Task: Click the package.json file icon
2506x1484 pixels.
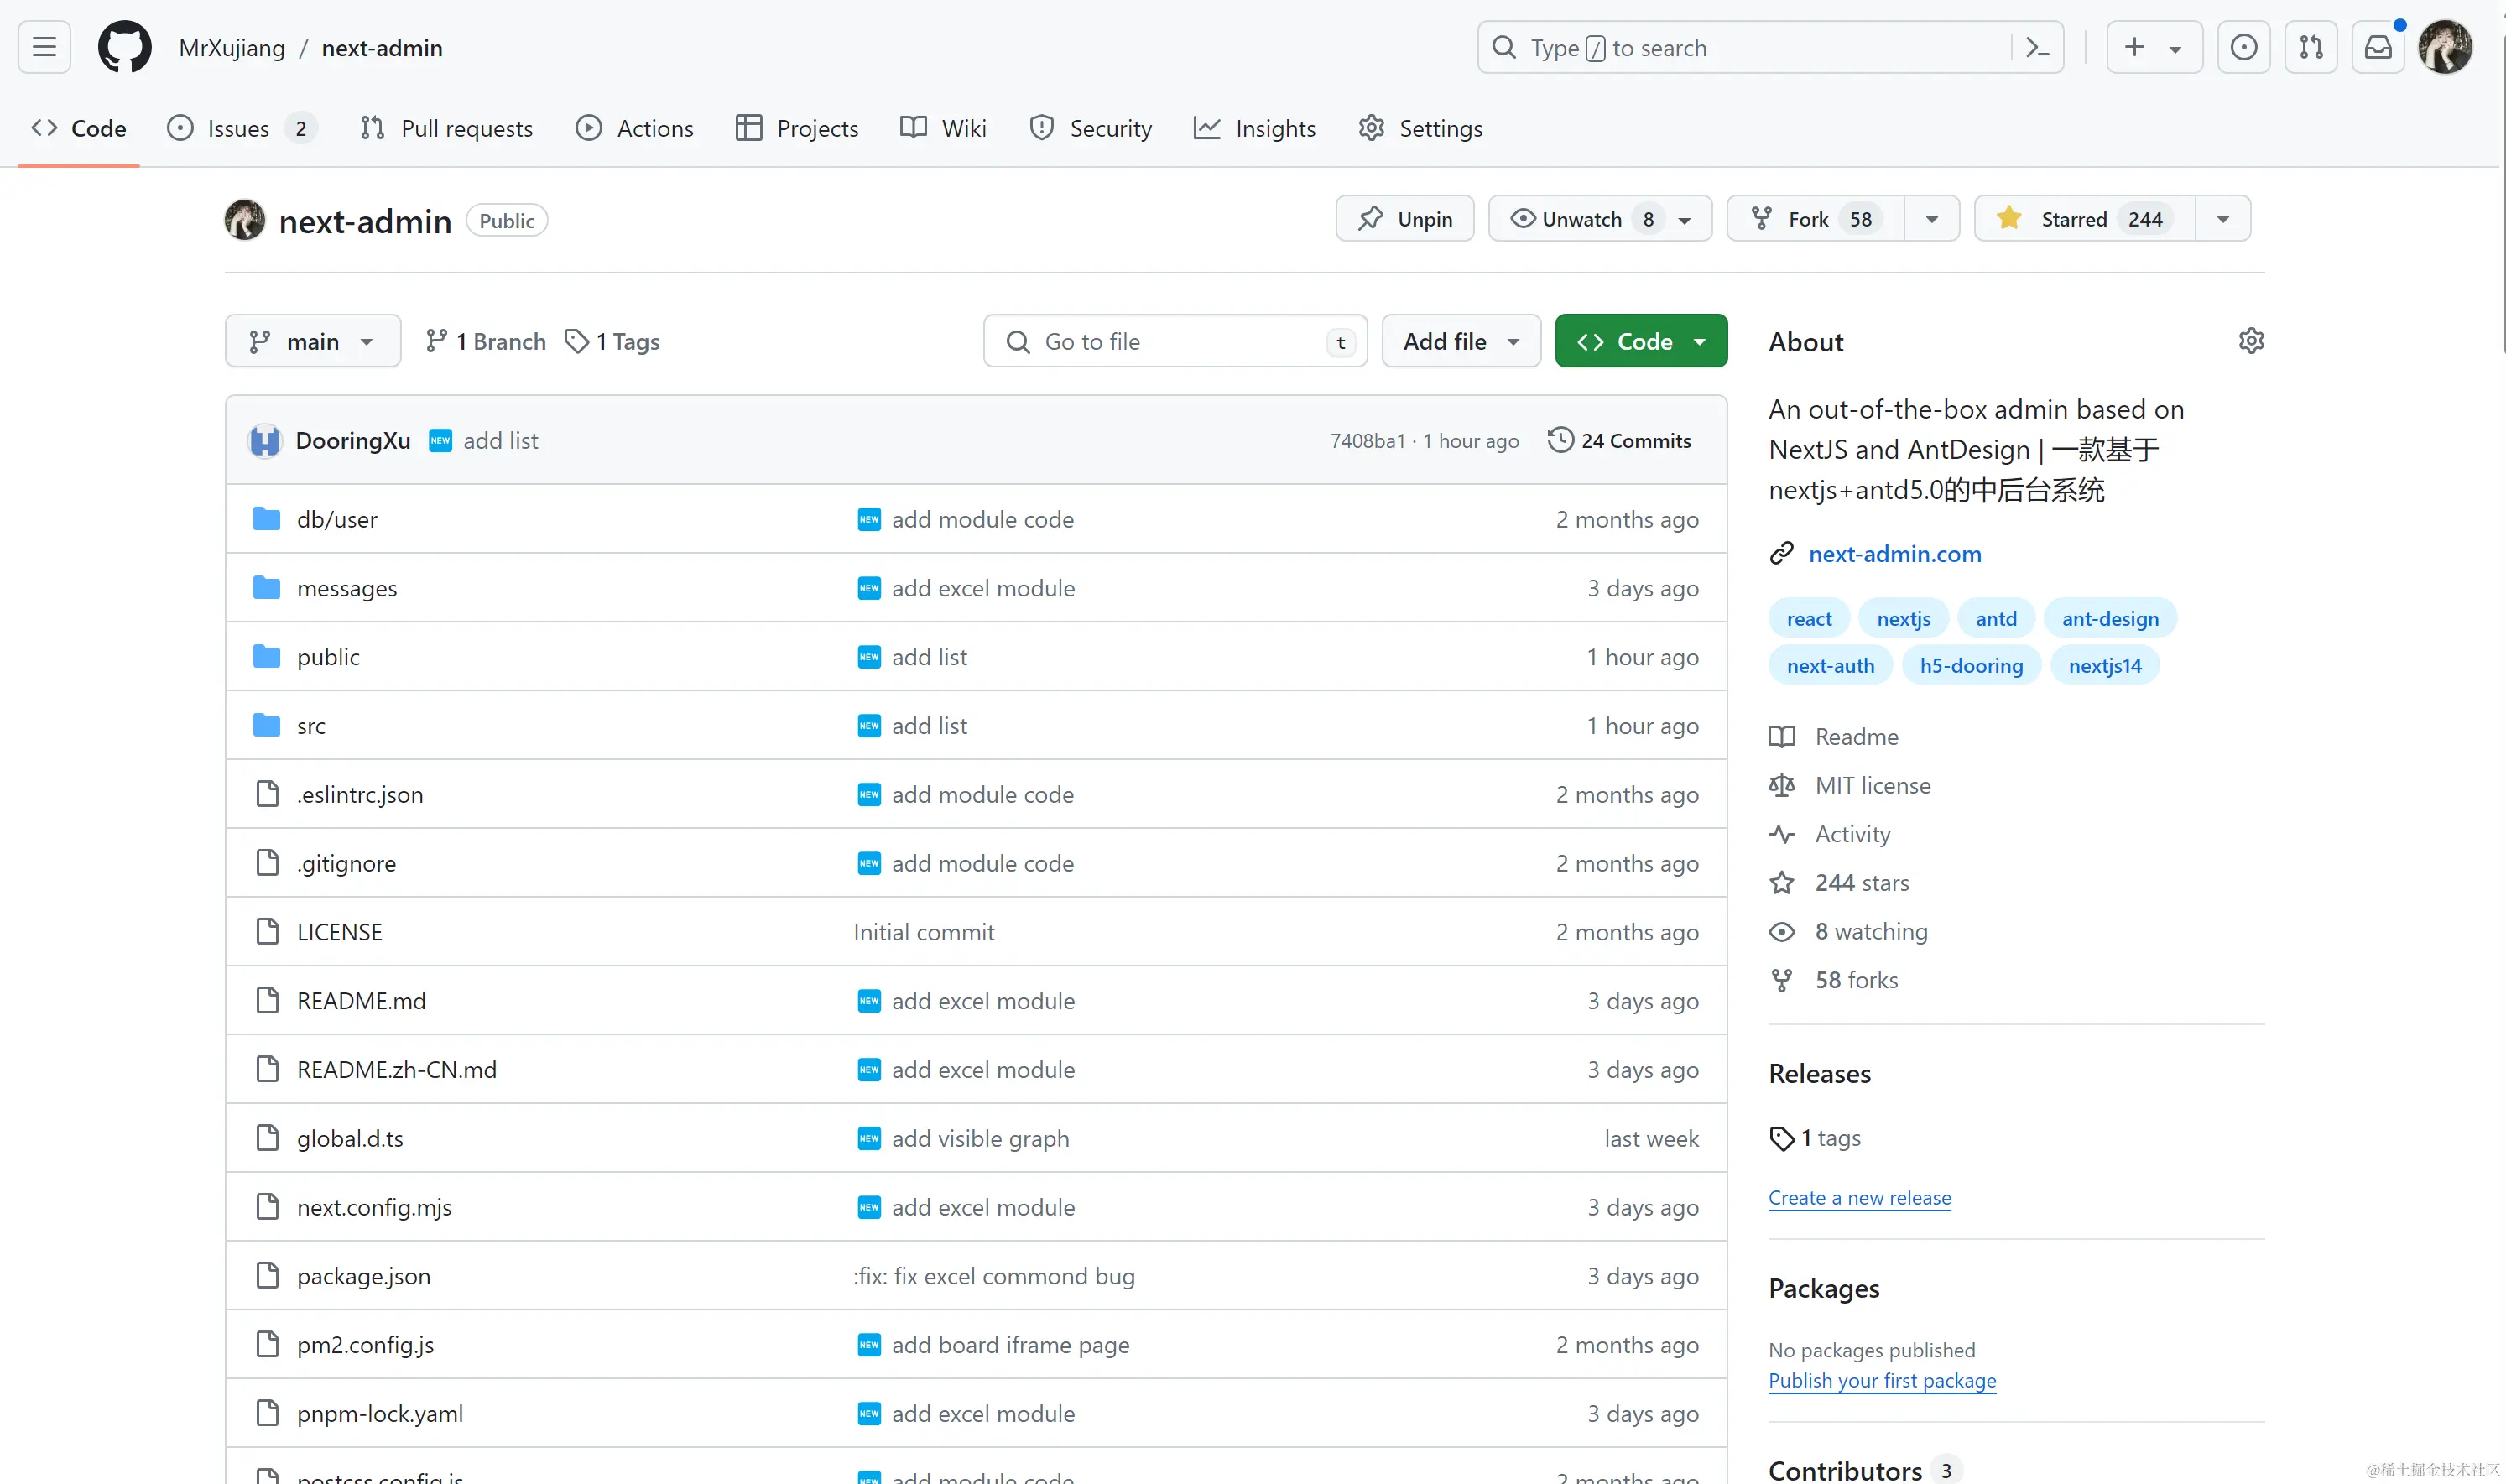Action: click(267, 1275)
